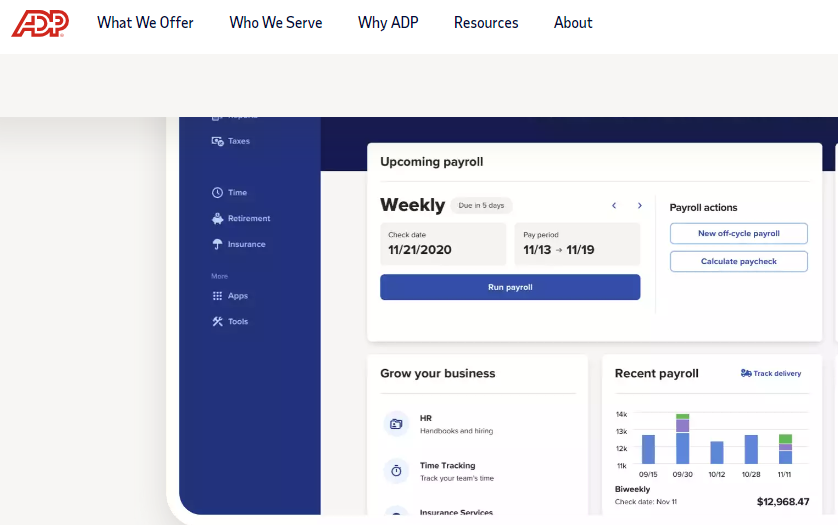
Task: Click the Recent payroll heading
Action: pos(656,373)
